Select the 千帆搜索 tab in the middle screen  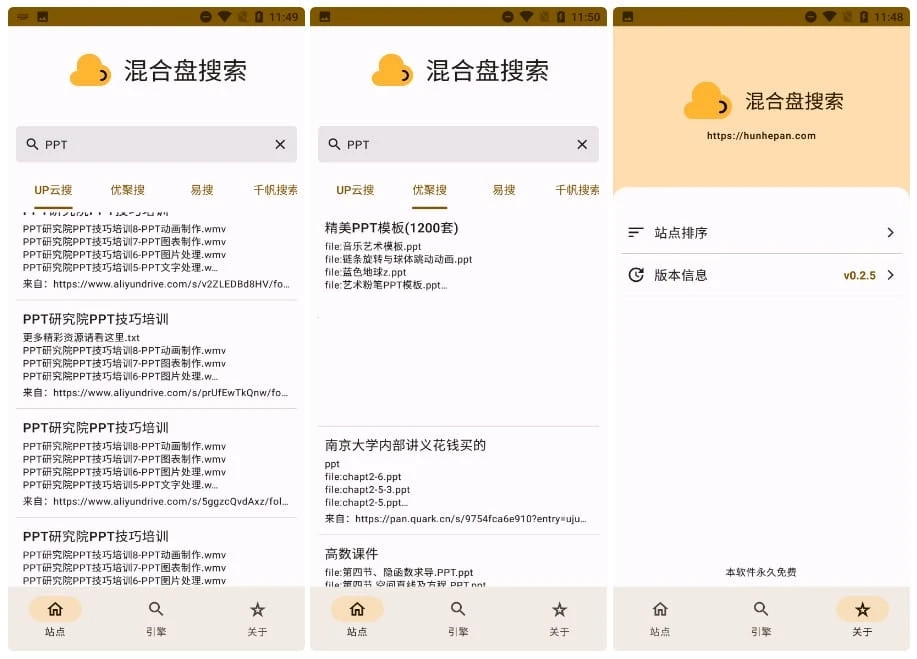pyautogui.click(x=578, y=190)
